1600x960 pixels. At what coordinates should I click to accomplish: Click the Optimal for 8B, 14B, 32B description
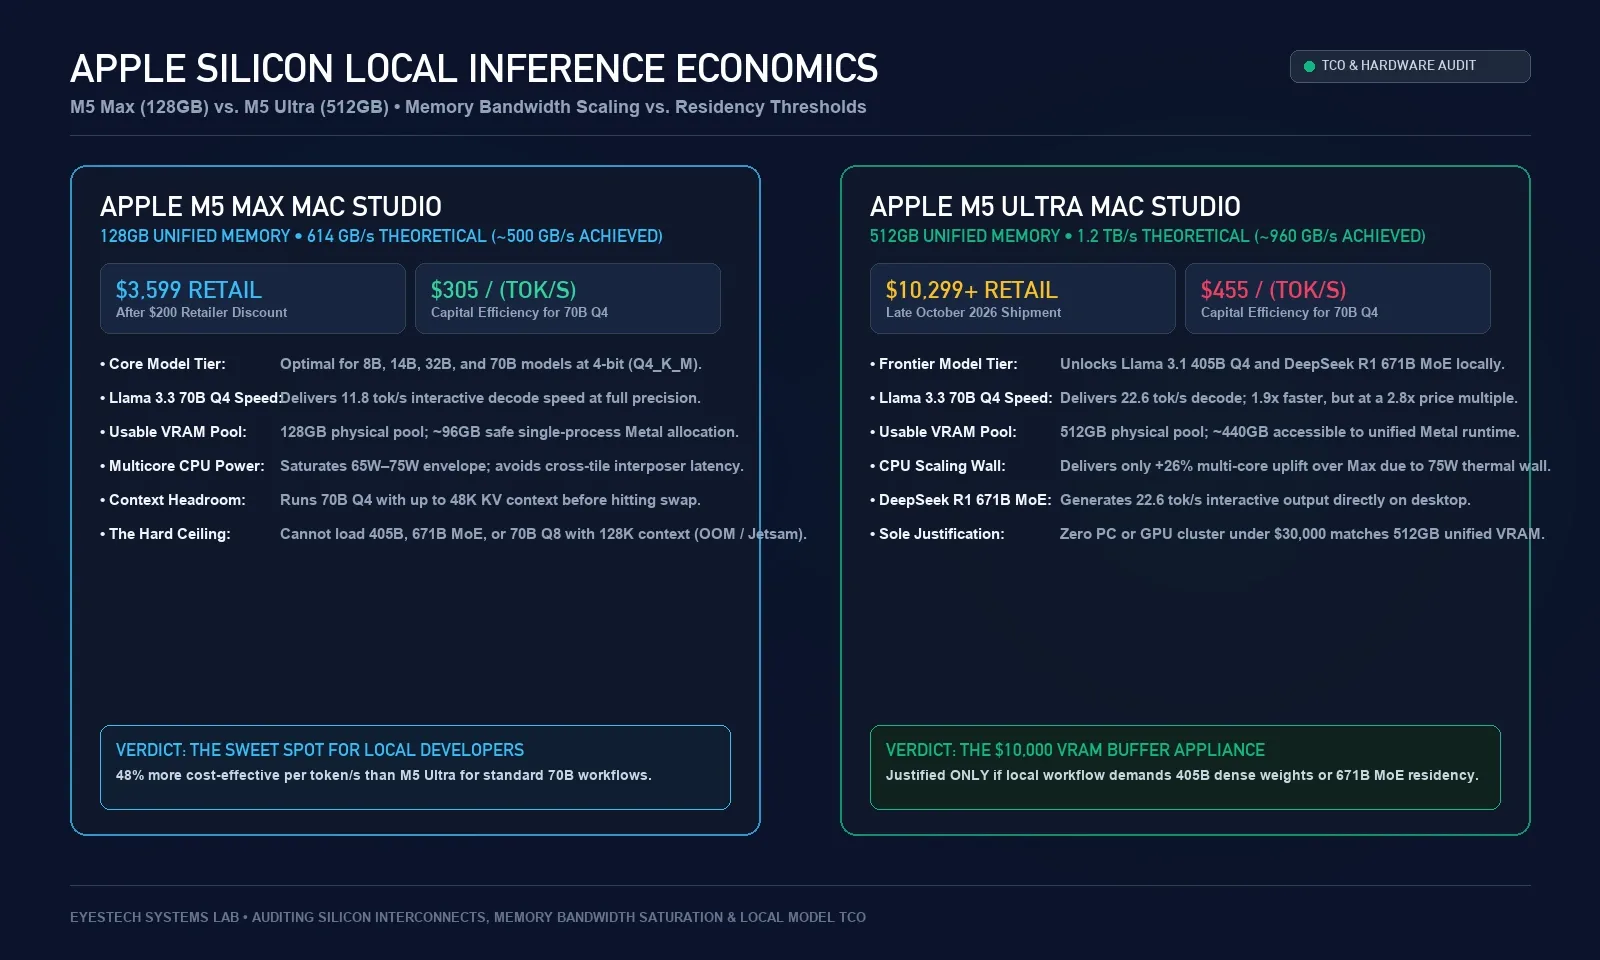[x=491, y=364]
